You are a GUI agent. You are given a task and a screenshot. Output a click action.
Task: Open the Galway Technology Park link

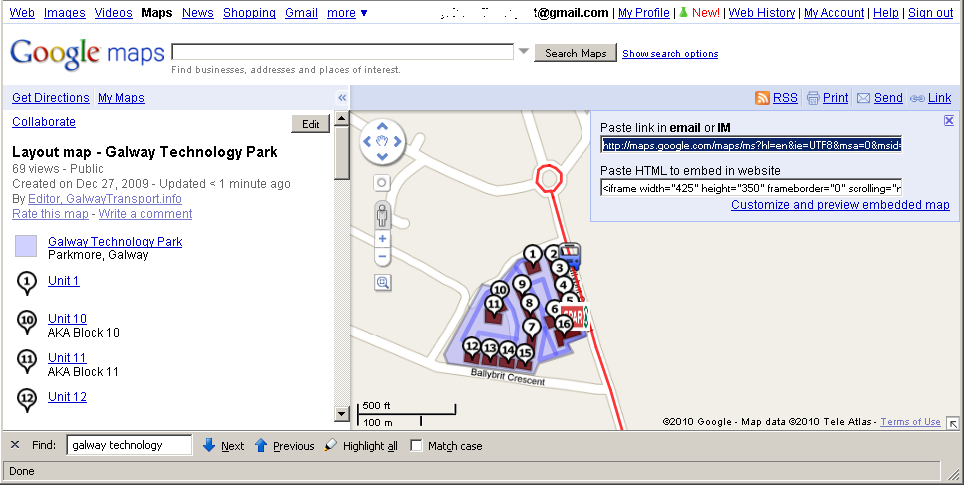115,242
